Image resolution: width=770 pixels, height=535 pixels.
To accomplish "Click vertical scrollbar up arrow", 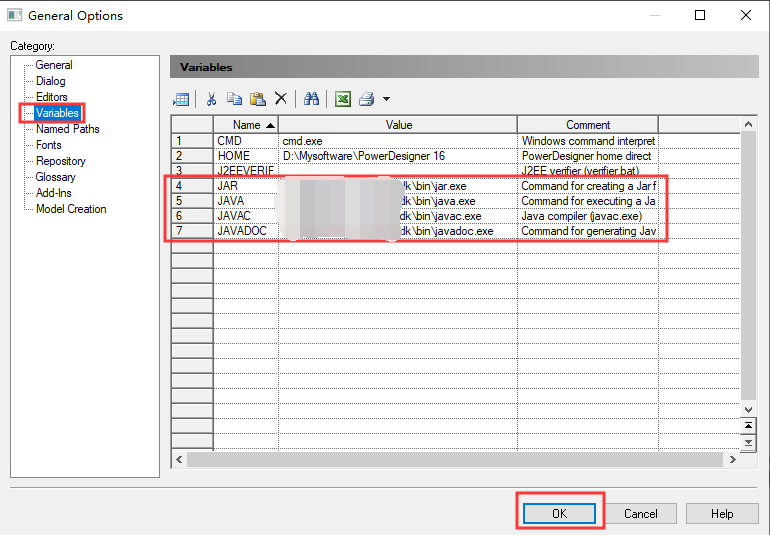I will click(748, 124).
